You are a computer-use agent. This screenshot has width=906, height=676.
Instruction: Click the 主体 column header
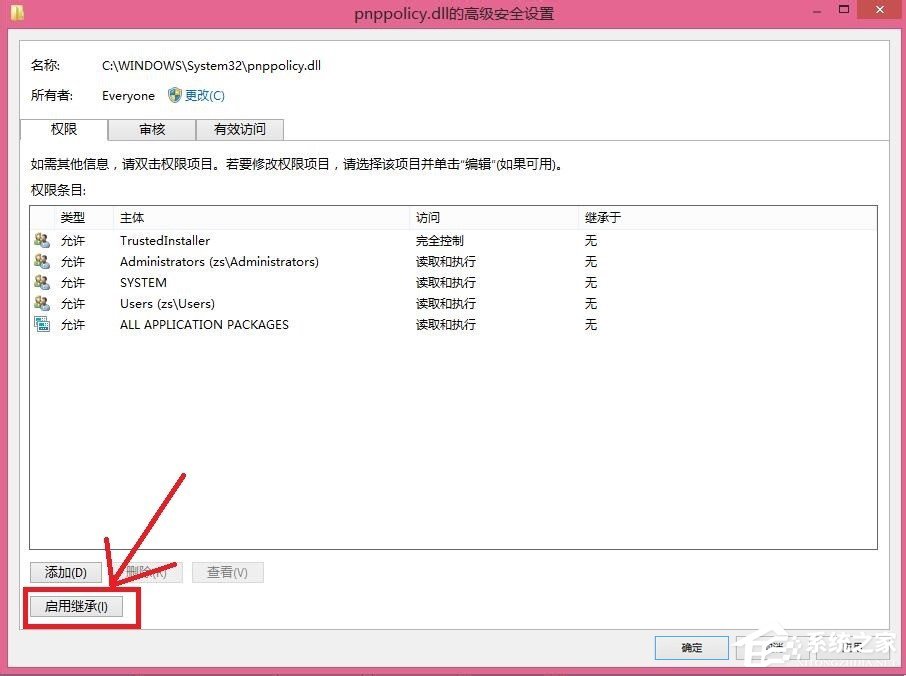131,217
